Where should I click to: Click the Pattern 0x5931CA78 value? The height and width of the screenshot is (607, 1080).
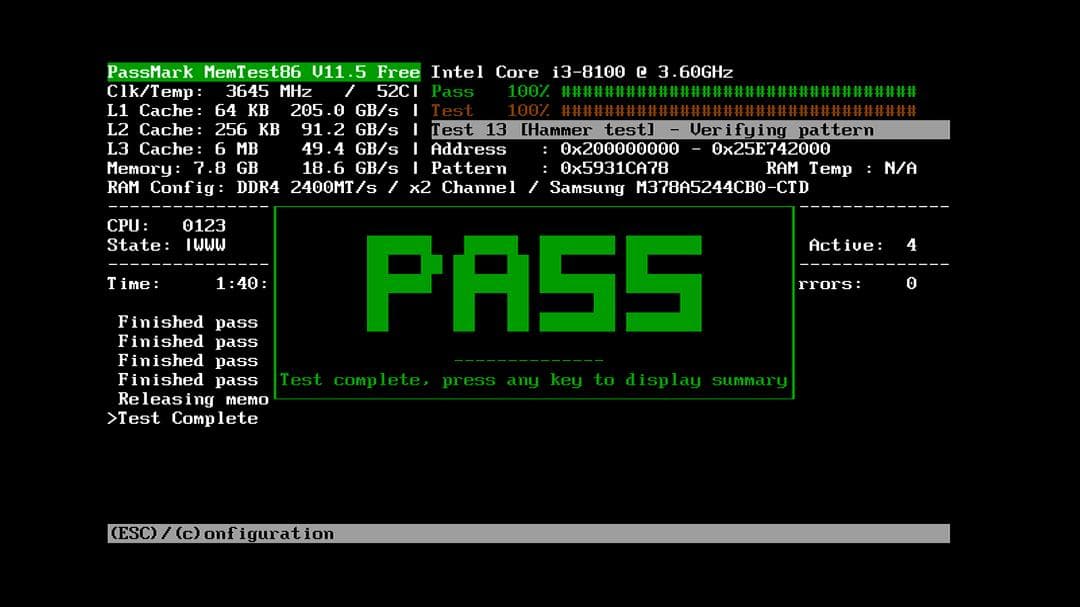click(610, 168)
